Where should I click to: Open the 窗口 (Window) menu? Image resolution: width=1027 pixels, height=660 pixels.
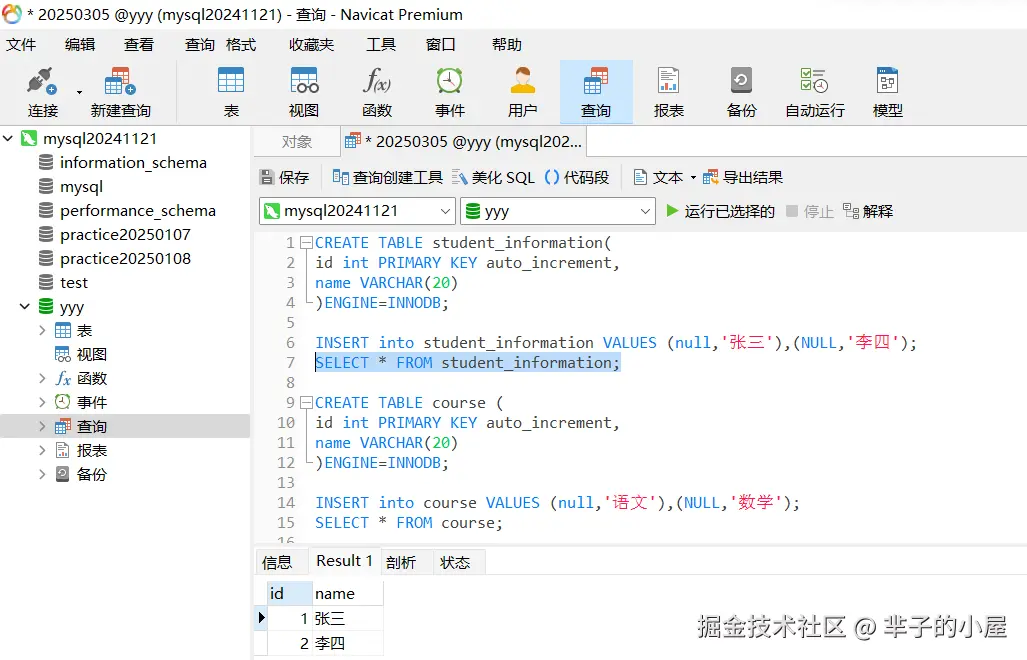tap(440, 45)
